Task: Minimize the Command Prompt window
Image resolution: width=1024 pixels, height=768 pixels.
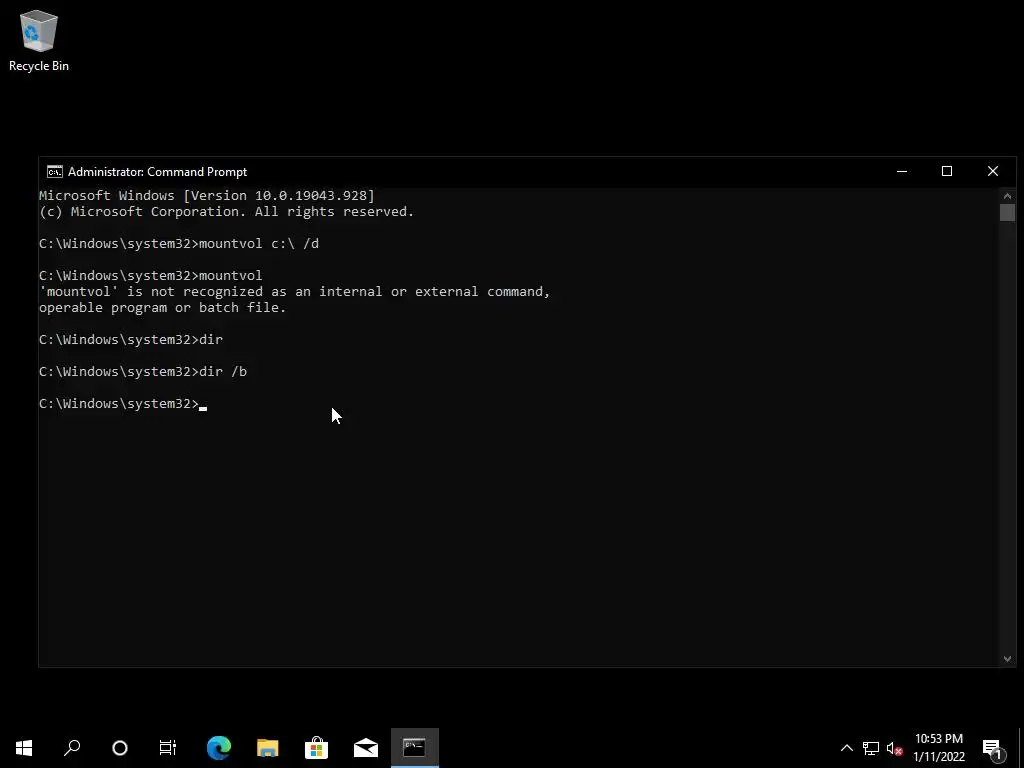Action: coord(902,172)
